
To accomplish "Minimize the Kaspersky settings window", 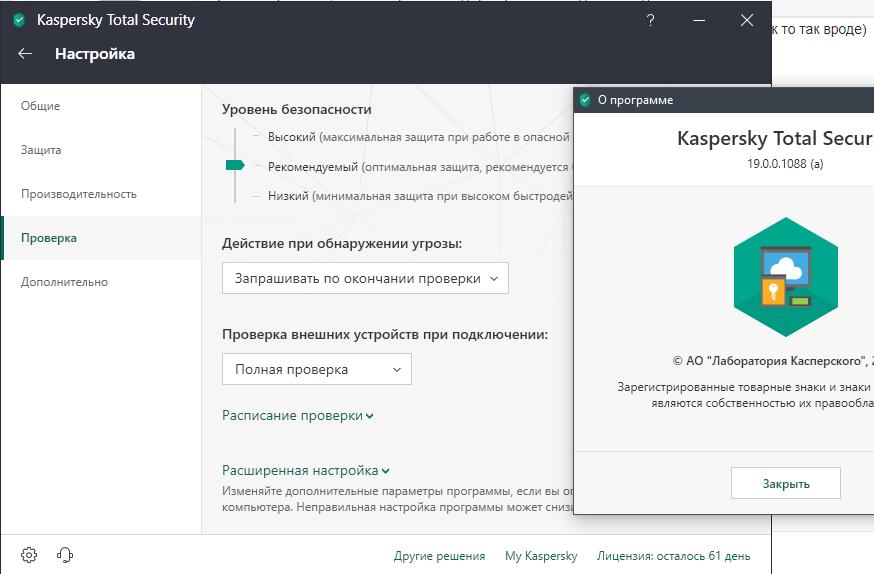I will (699, 20).
